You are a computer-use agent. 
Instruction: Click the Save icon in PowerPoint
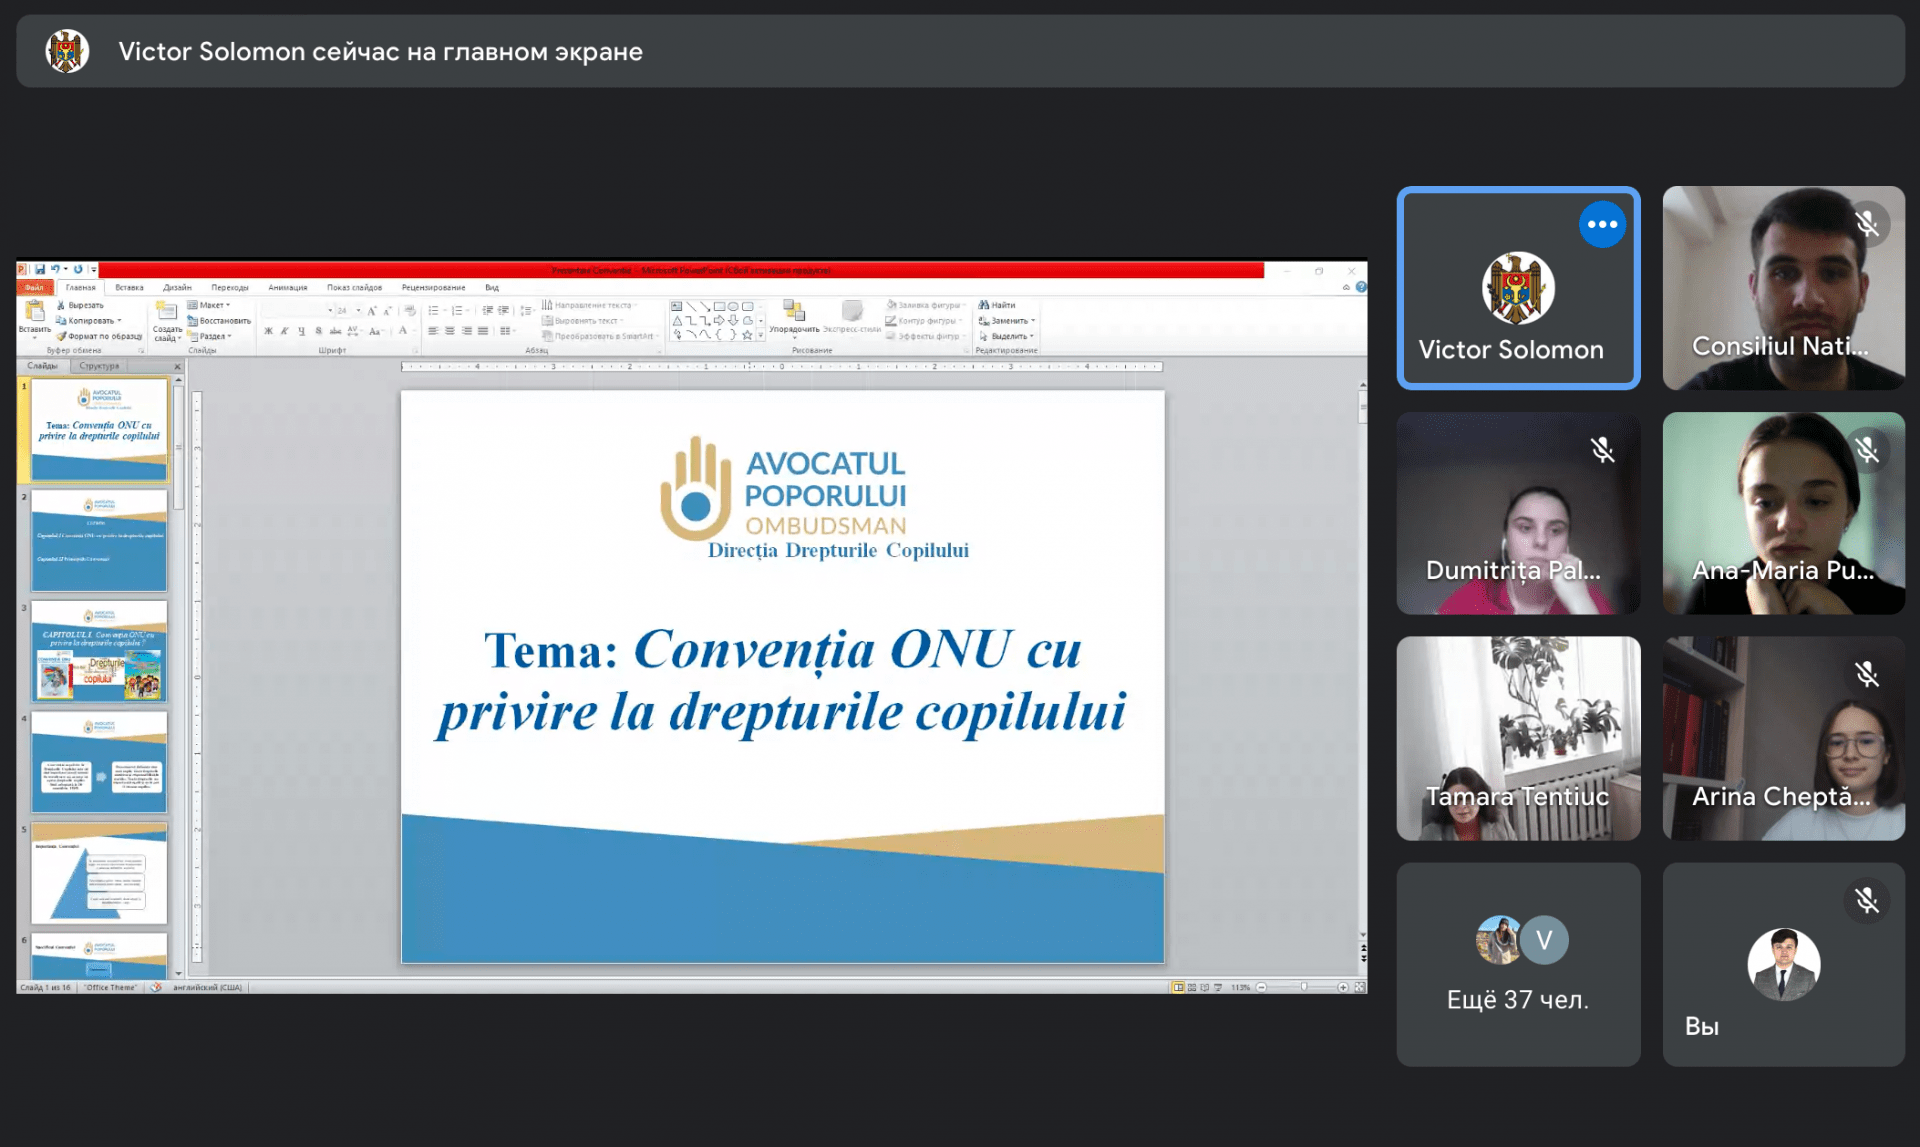[40, 269]
